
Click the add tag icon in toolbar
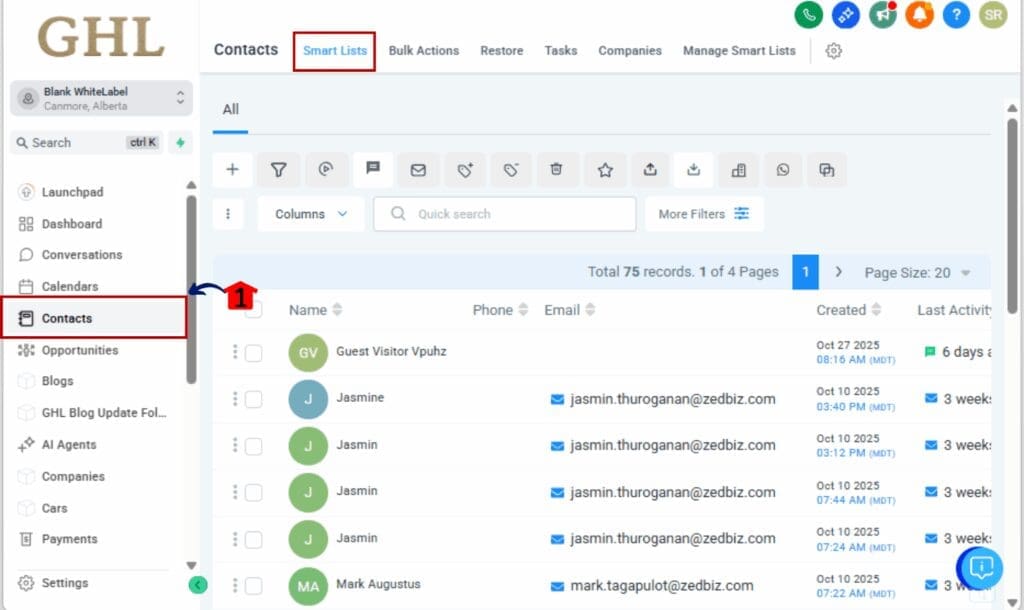coord(465,170)
